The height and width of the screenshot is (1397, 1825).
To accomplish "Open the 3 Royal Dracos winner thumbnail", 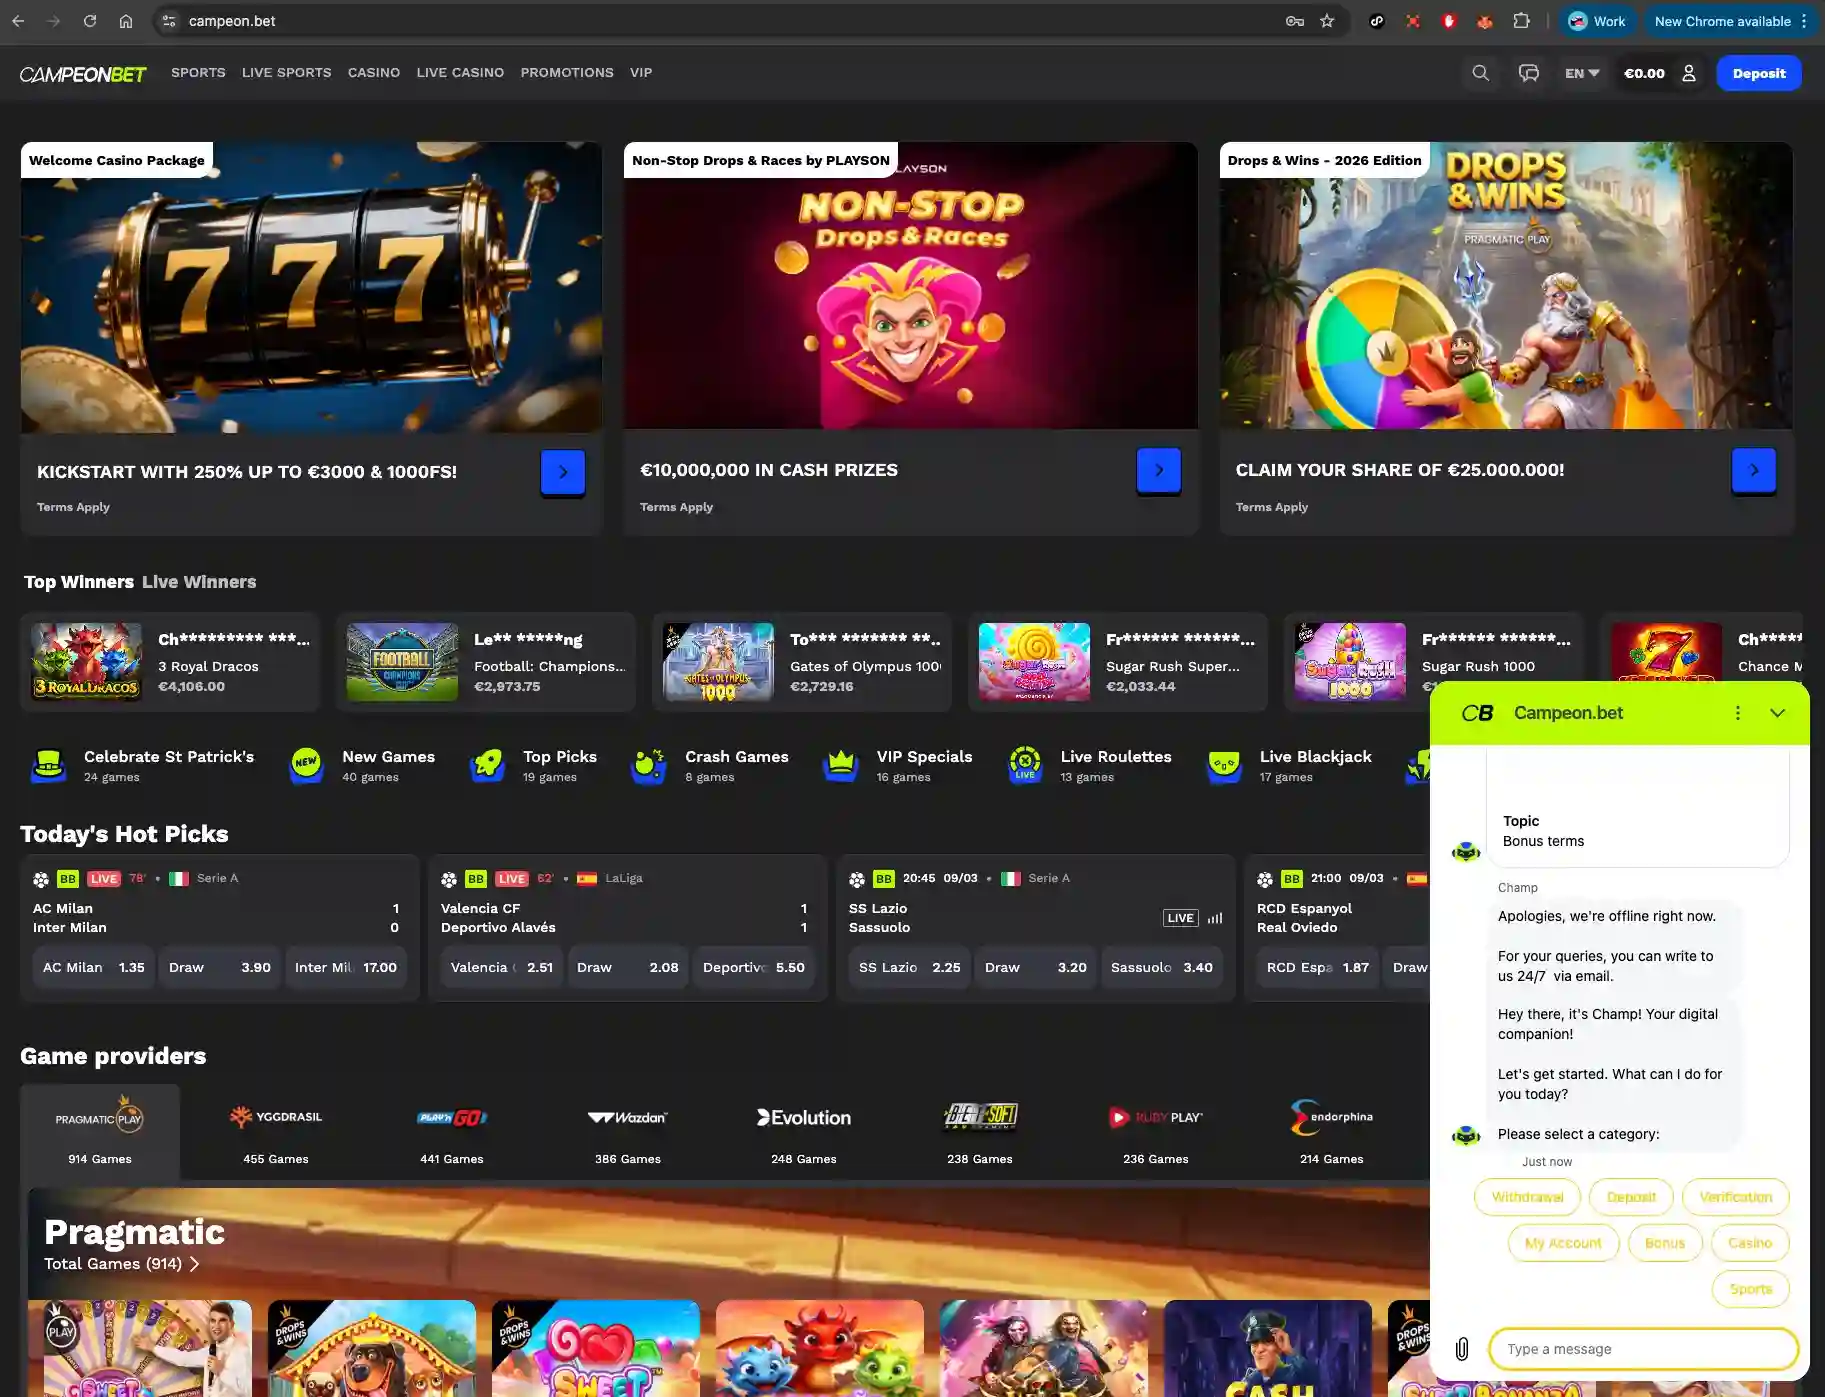I will pyautogui.click(x=86, y=661).
